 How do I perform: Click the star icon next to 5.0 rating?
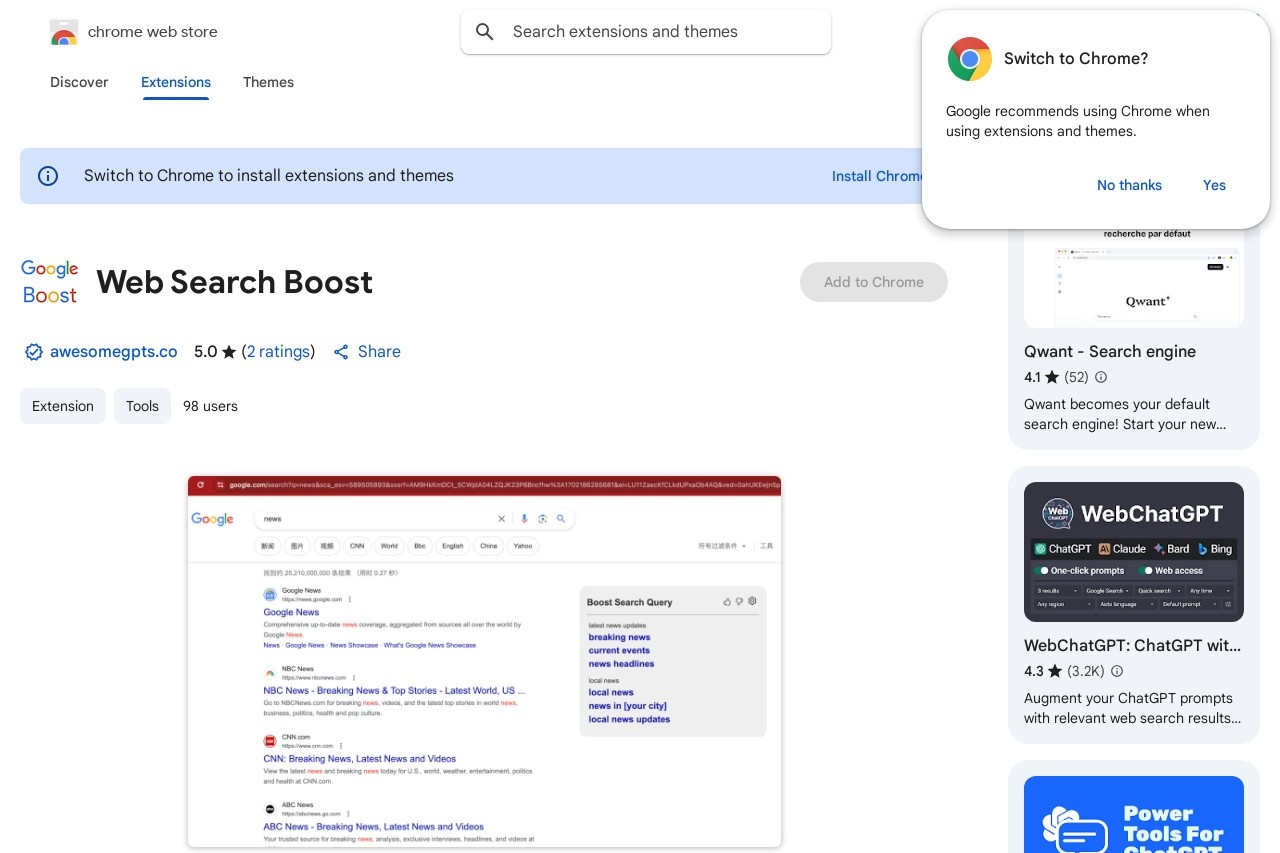(x=229, y=352)
